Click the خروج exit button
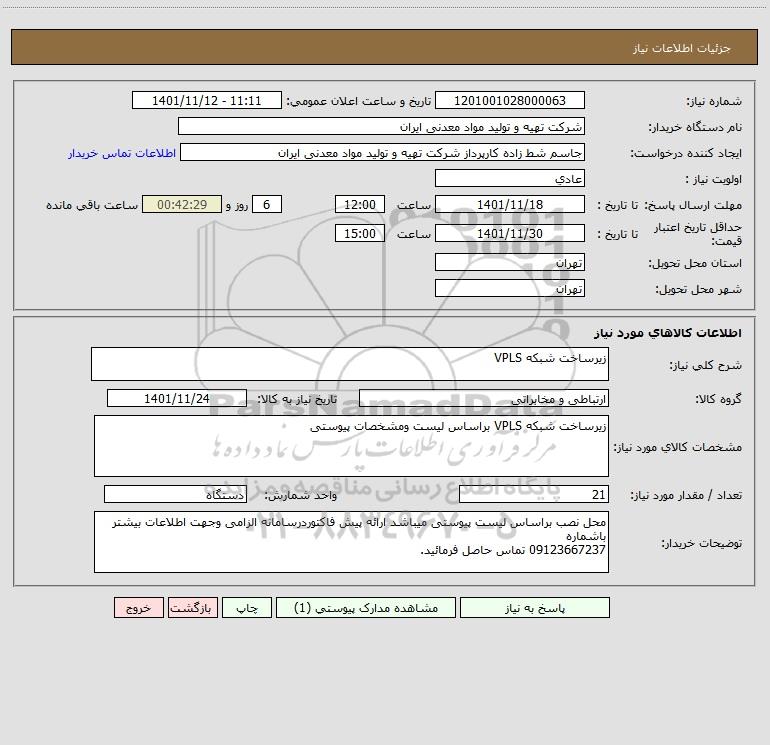 138,608
